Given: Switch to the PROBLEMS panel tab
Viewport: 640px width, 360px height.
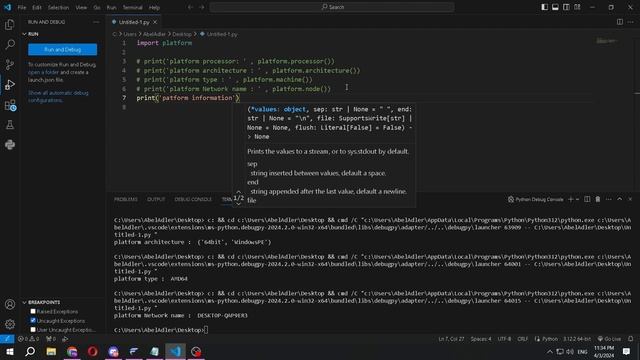Looking at the screenshot, I should click(126, 199).
